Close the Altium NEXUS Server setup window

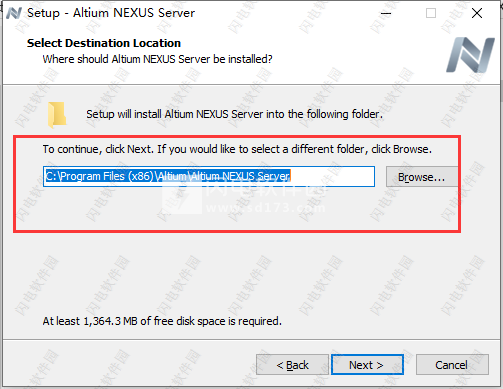477,13
